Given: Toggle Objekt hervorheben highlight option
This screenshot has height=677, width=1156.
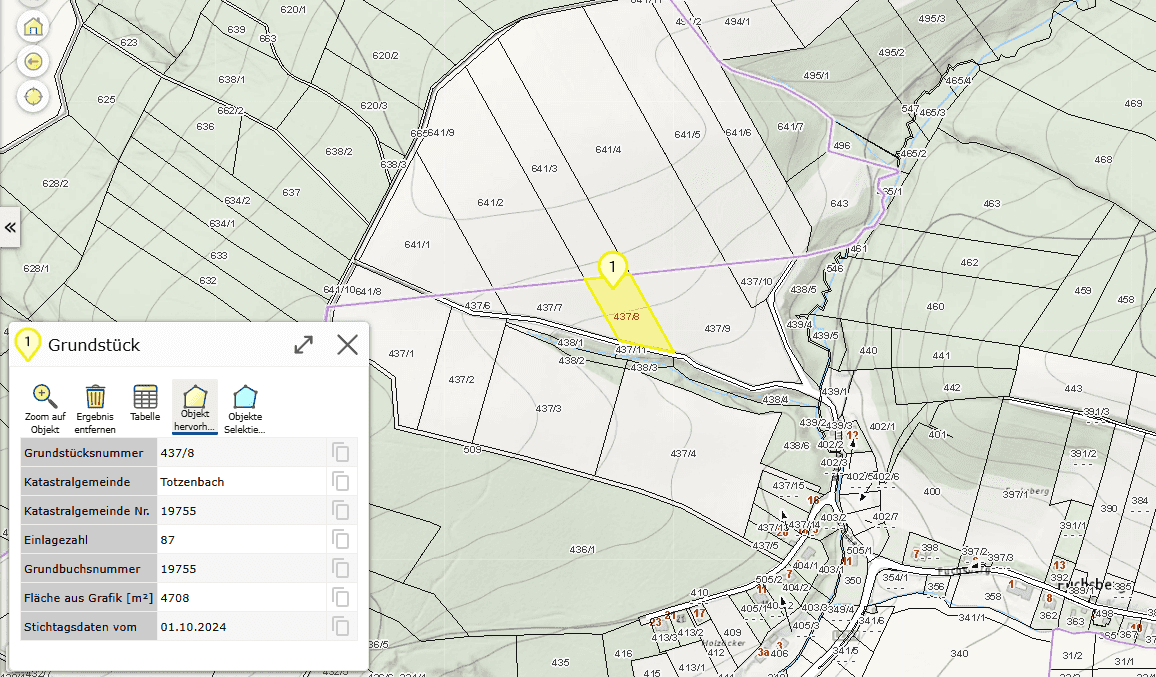Looking at the screenshot, I should pyautogui.click(x=195, y=398).
